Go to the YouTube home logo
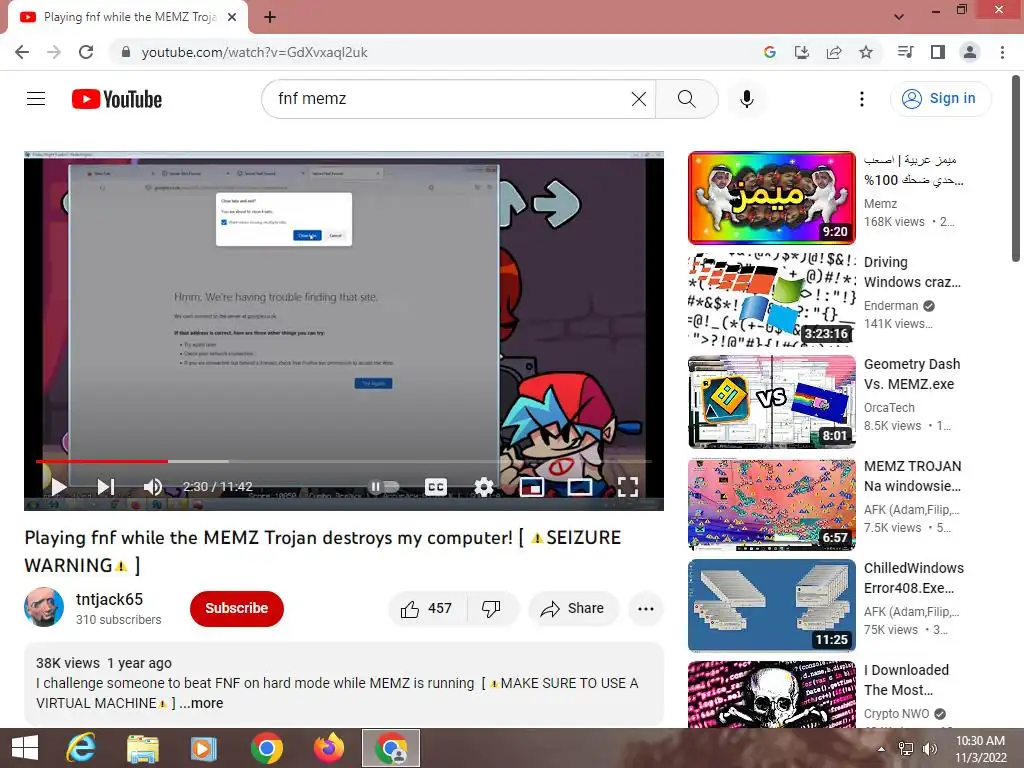Viewport: 1024px width, 768px height. pyautogui.click(x=117, y=99)
